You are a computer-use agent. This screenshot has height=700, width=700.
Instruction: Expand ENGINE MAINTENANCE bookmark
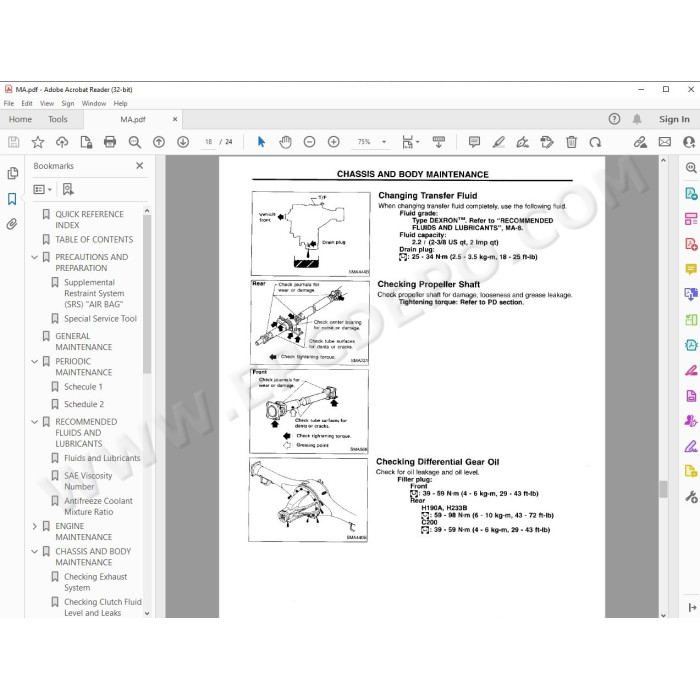click(x=34, y=526)
